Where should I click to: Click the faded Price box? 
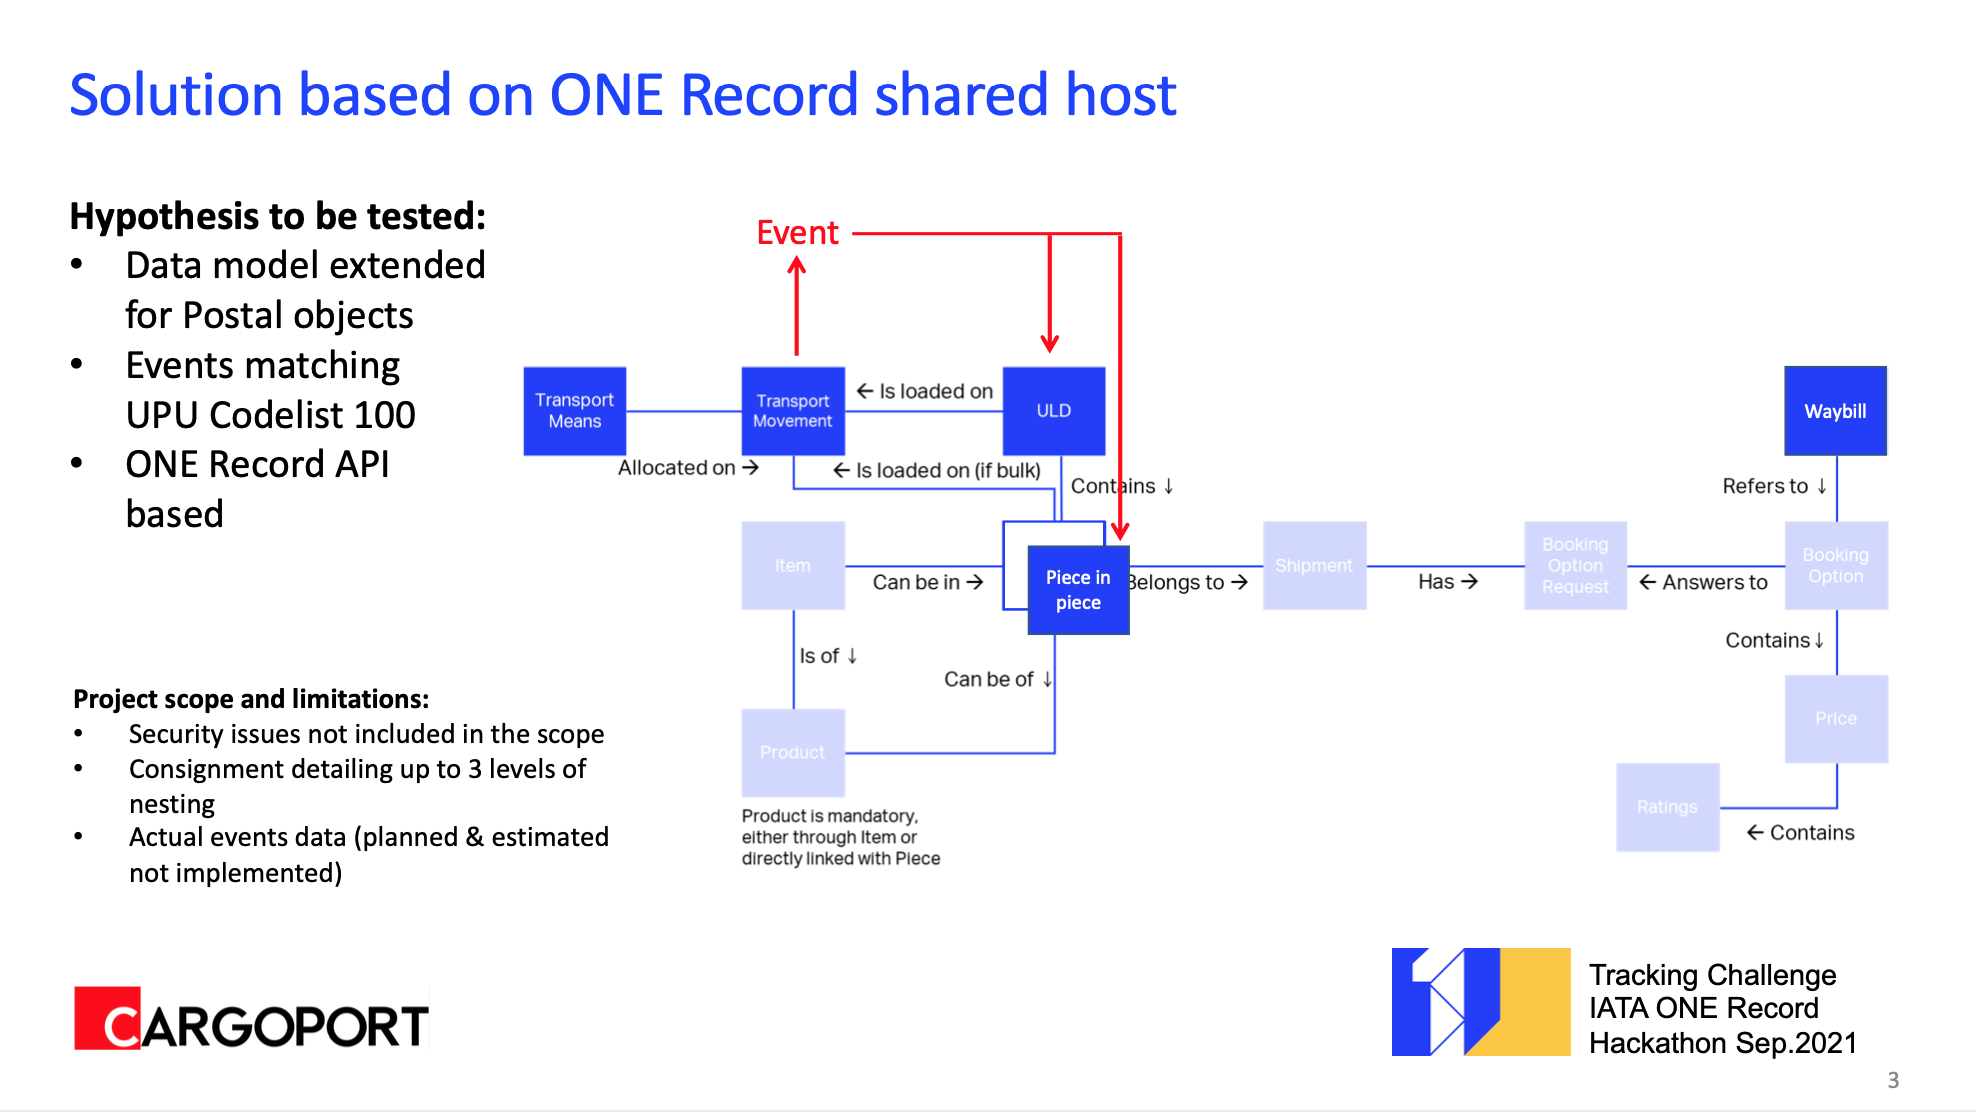1836,719
